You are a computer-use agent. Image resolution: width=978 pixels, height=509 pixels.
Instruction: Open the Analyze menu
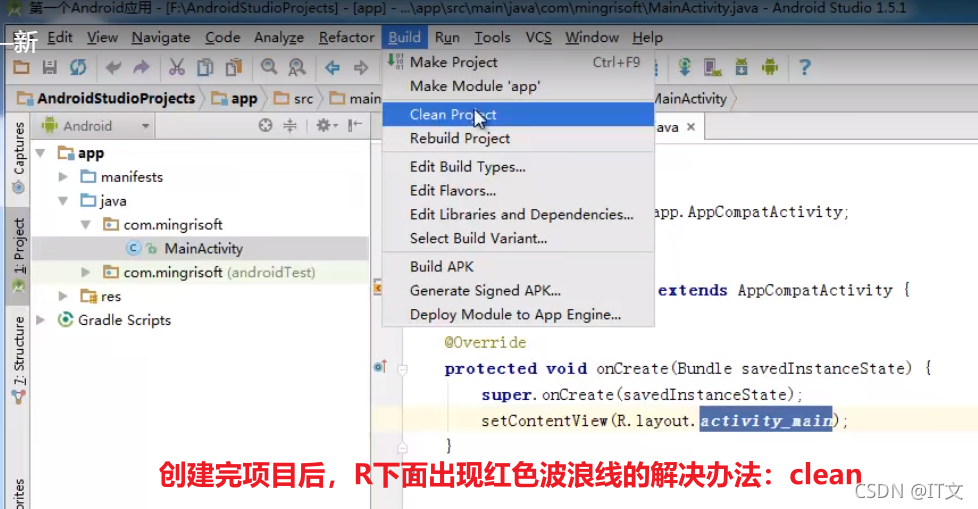tap(279, 37)
